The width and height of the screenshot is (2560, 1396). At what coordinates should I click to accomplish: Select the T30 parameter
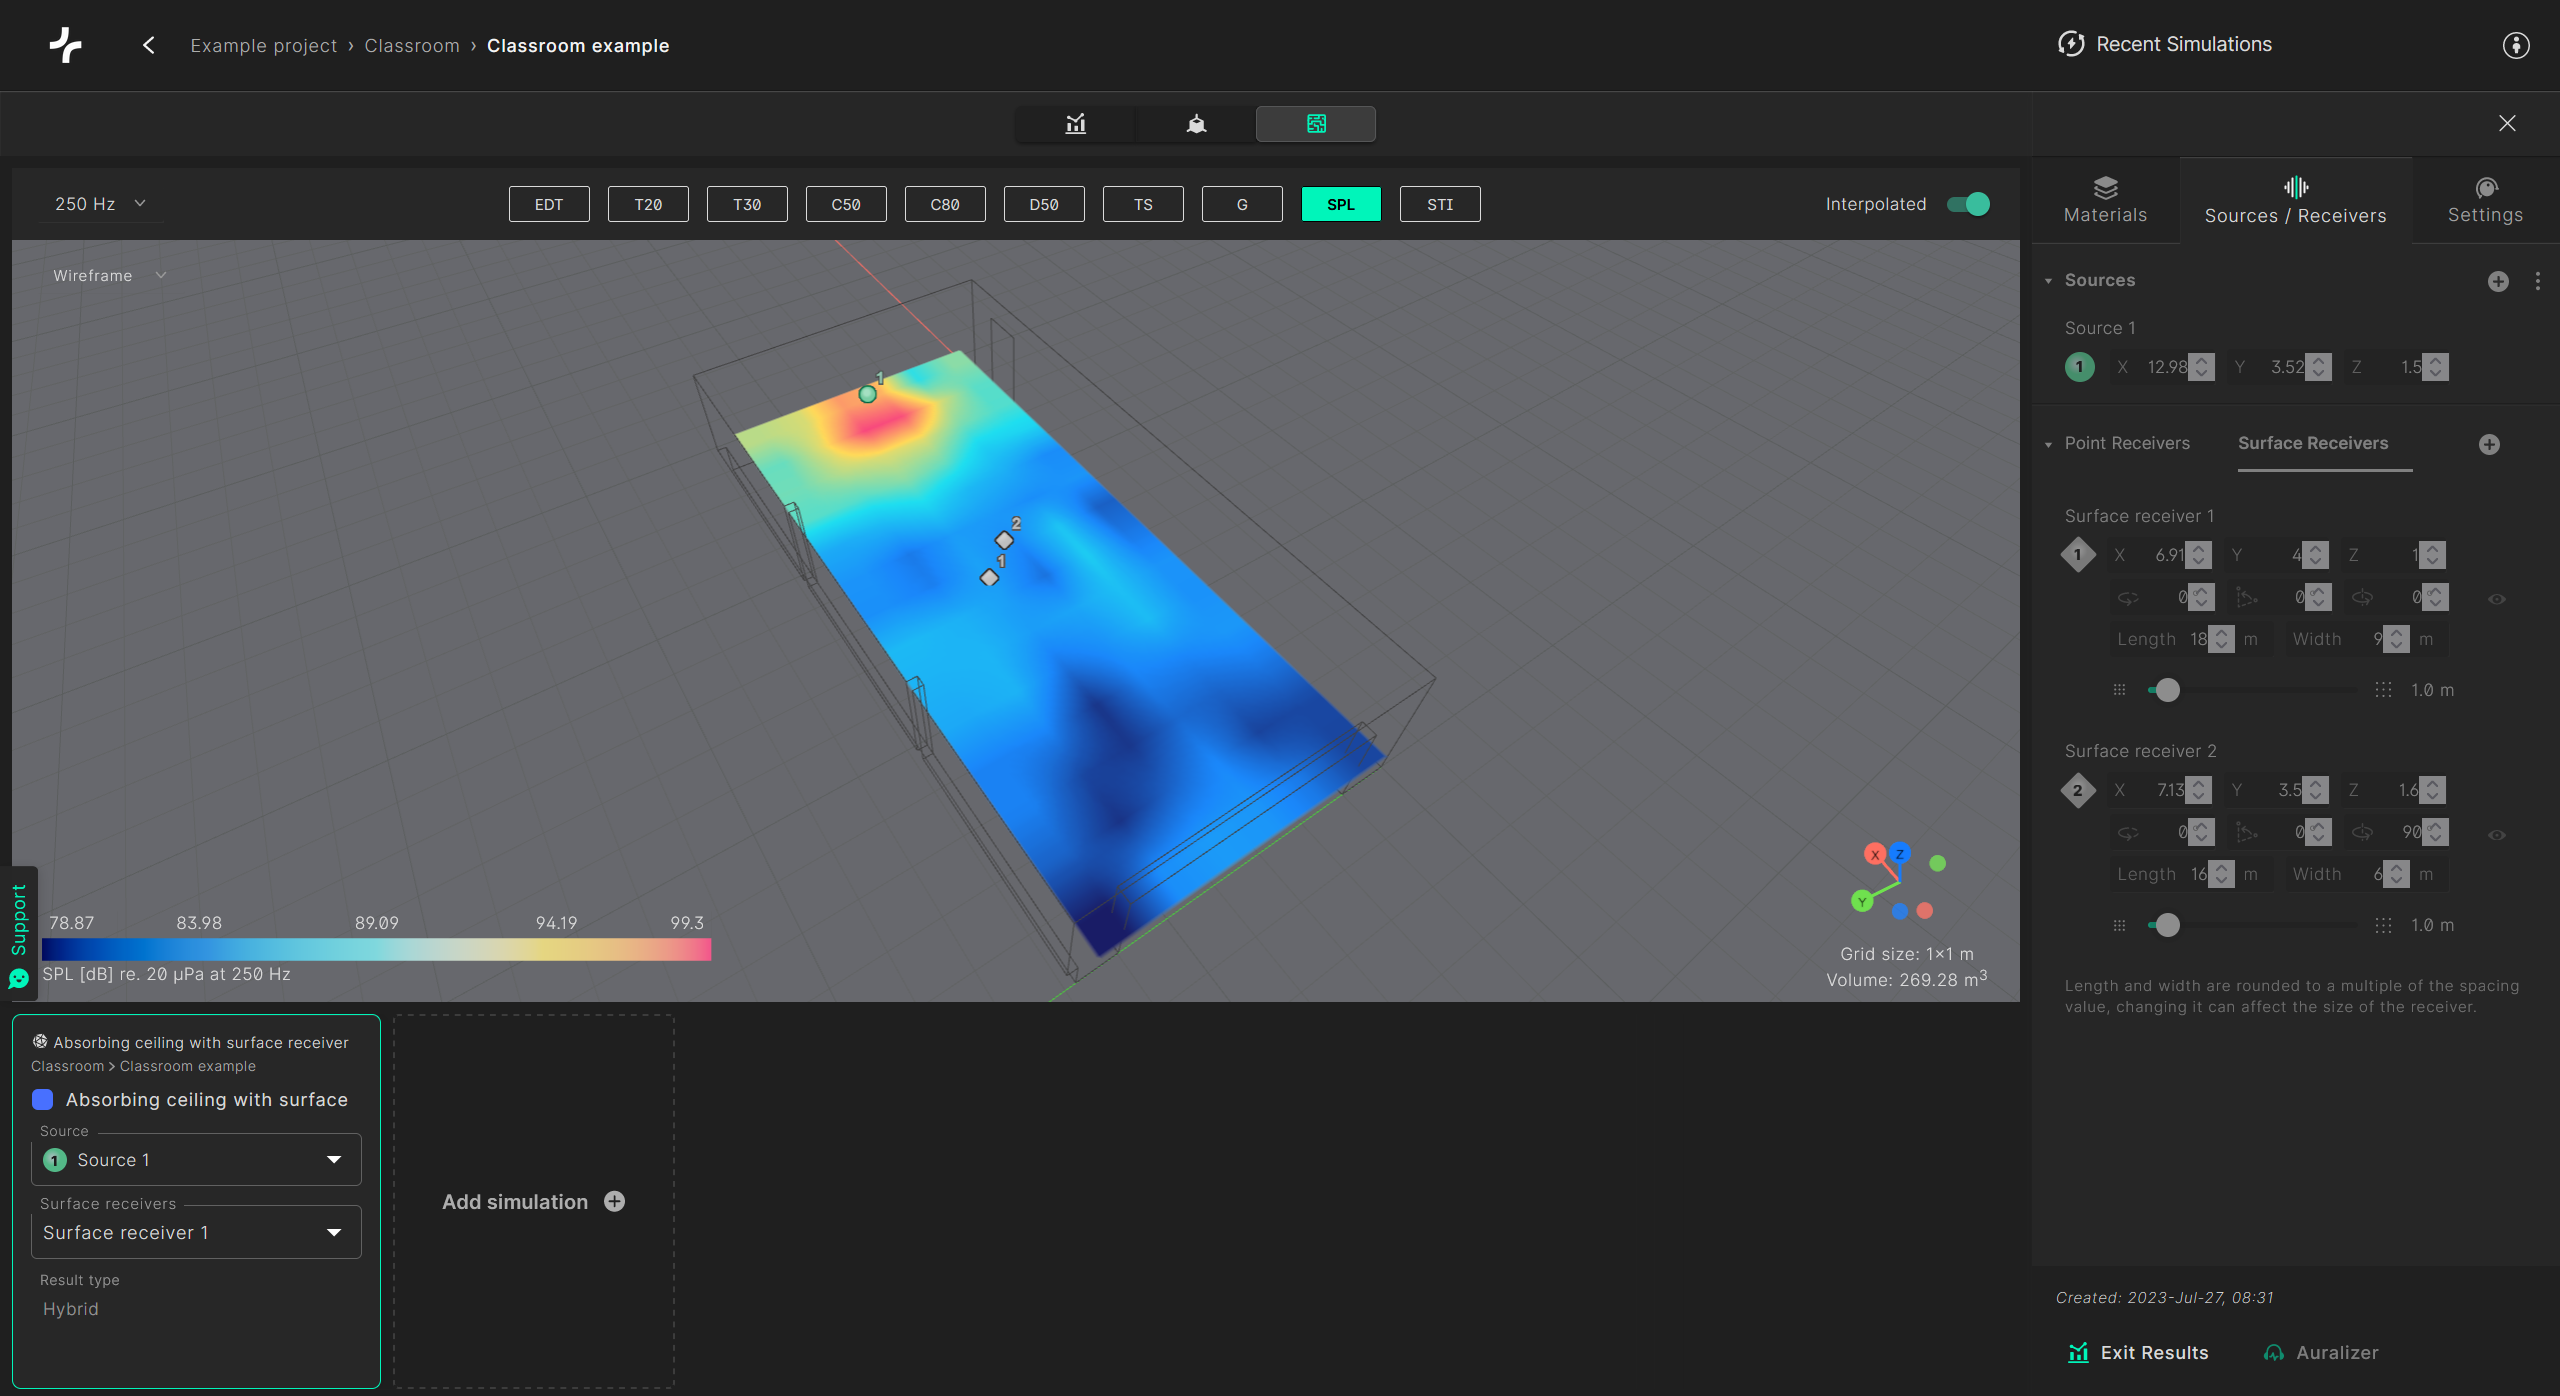click(x=747, y=204)
